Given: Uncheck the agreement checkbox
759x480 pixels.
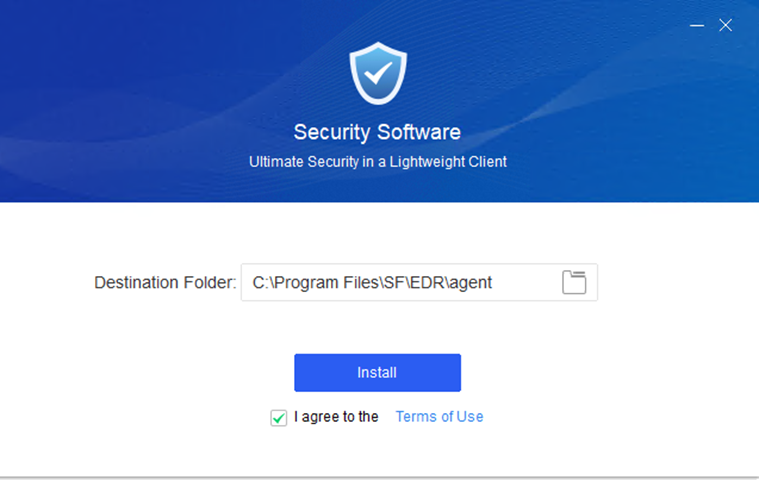Looking at the screenshot, I should [279, 418].
